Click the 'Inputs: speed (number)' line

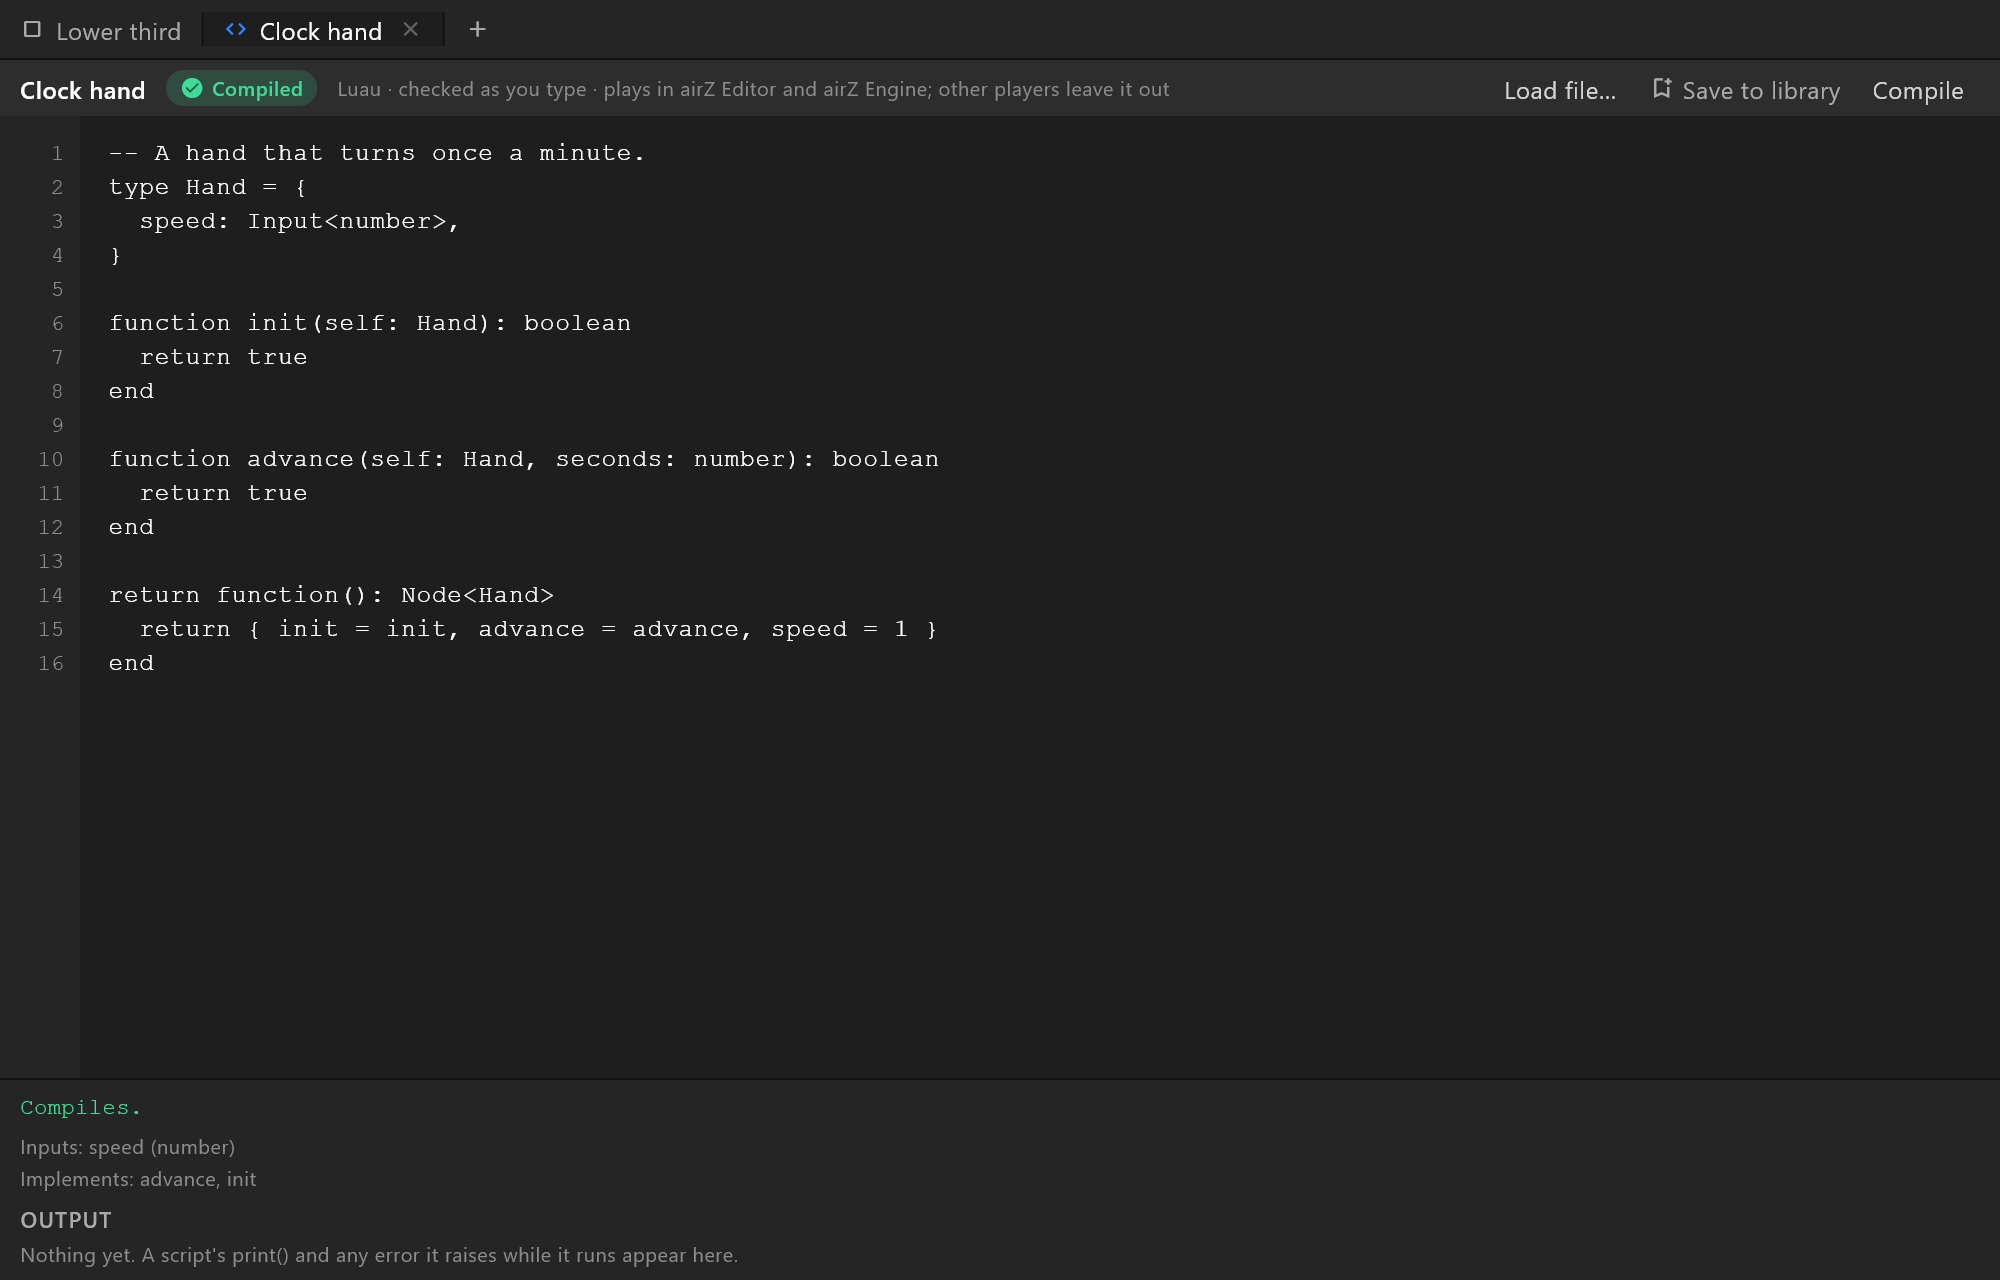coord(128,1147)
